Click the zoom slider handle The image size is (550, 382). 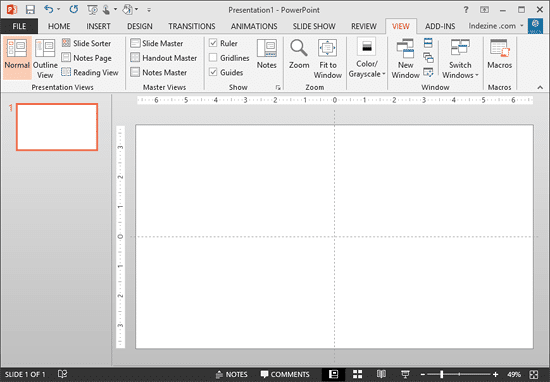click(x=442, y=374)
